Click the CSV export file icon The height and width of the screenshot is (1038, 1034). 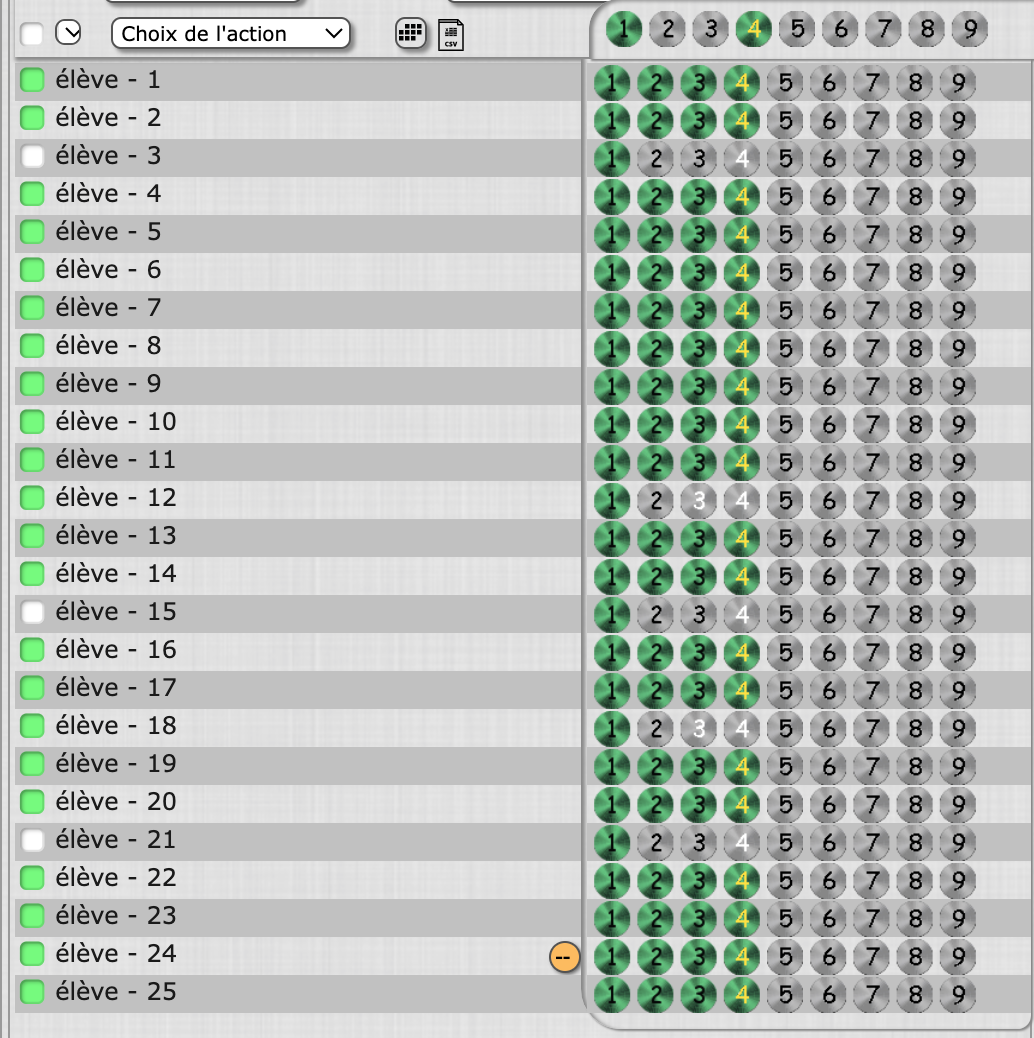point(451,34)
